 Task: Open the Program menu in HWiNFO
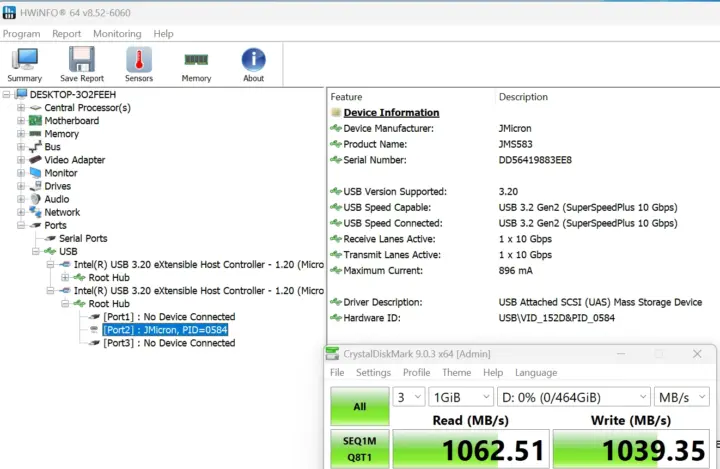coord(22,34)
